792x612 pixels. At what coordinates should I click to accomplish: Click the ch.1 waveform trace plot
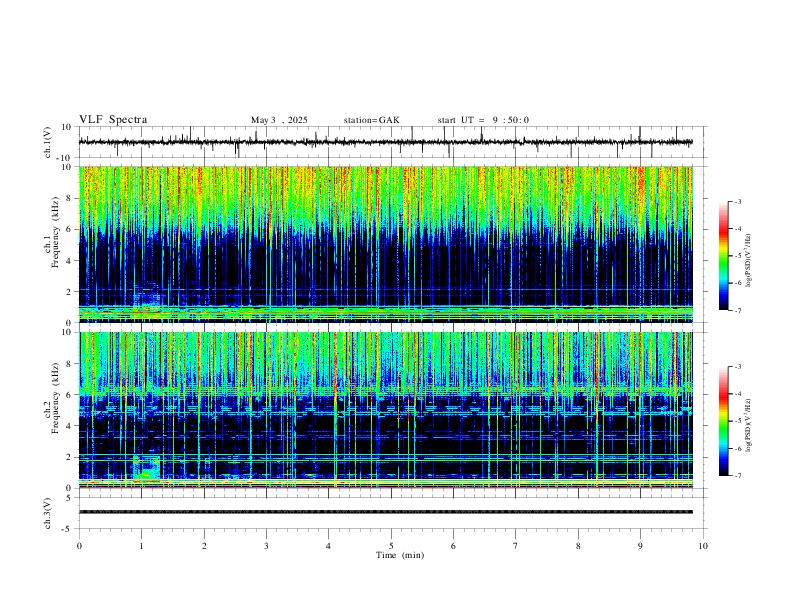[386, 142]
